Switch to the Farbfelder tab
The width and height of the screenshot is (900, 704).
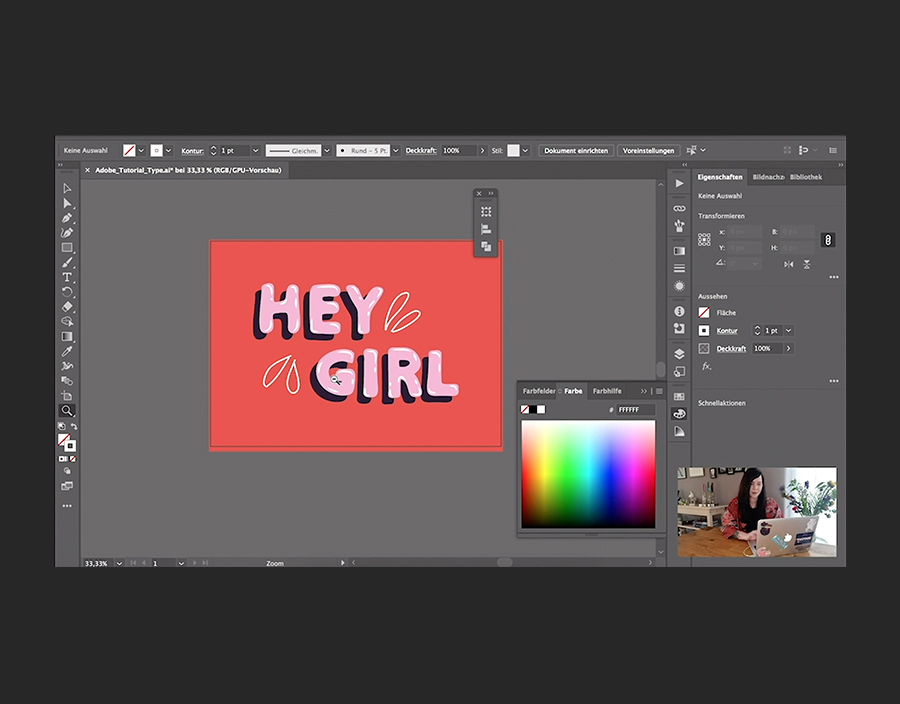[x=539, y=391]
